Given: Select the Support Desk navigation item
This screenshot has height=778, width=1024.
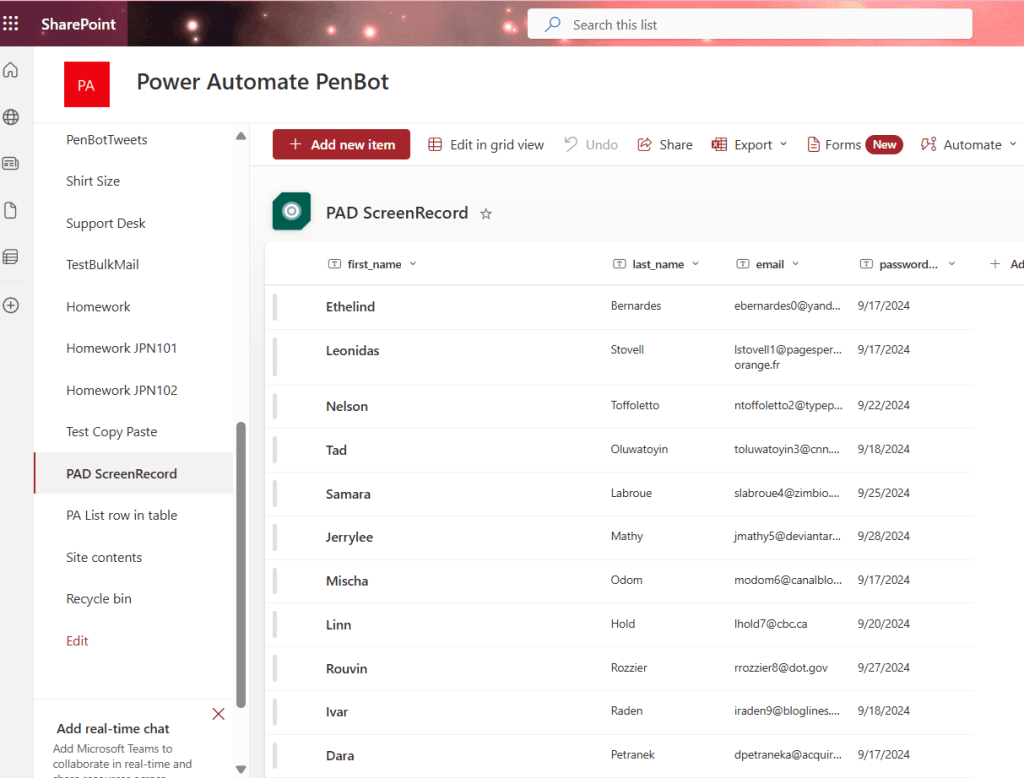Looking at the screenshot, I should (106, 223).
